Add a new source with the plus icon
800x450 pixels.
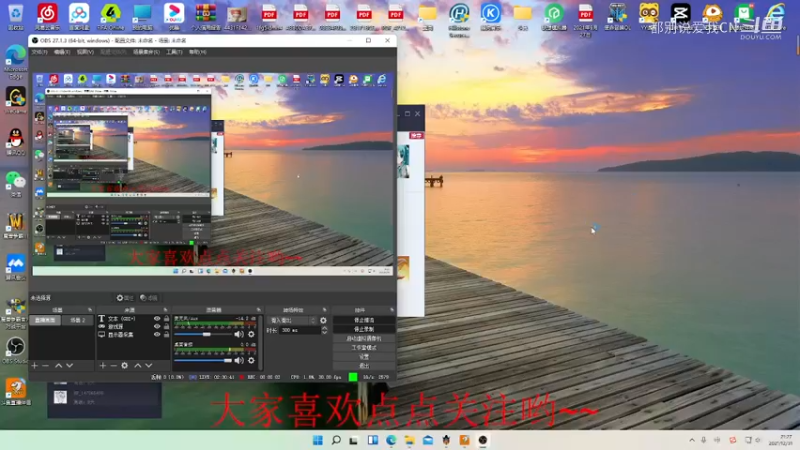click(103, 366)
